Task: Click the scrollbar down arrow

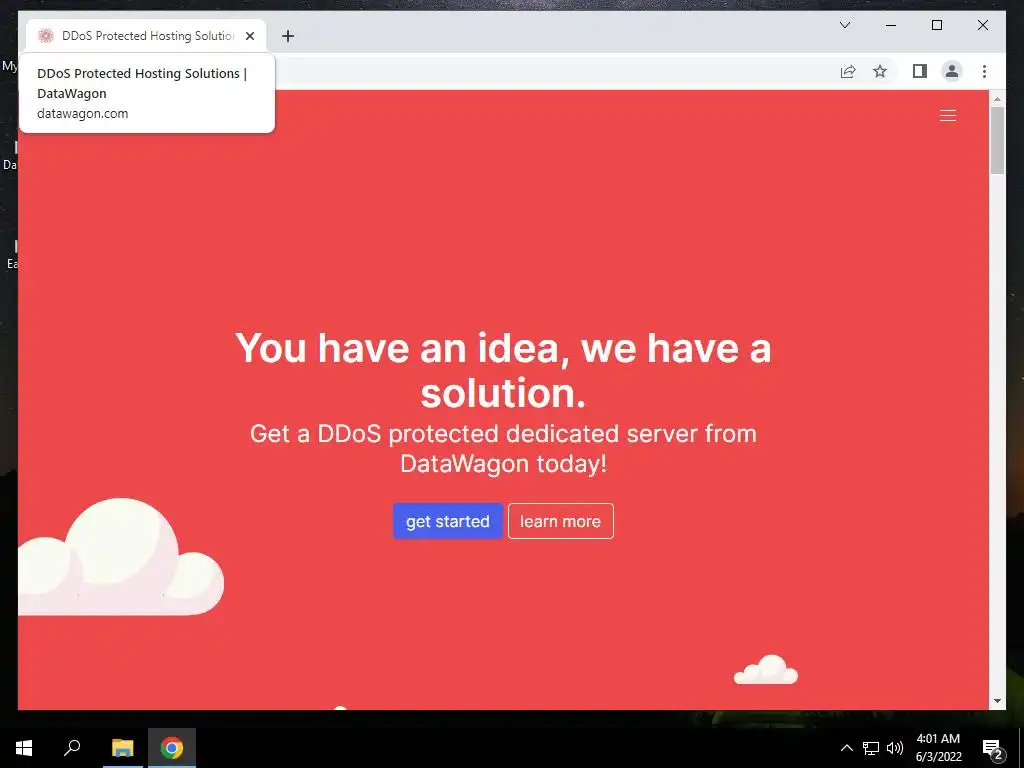Action: coord(997,701)
